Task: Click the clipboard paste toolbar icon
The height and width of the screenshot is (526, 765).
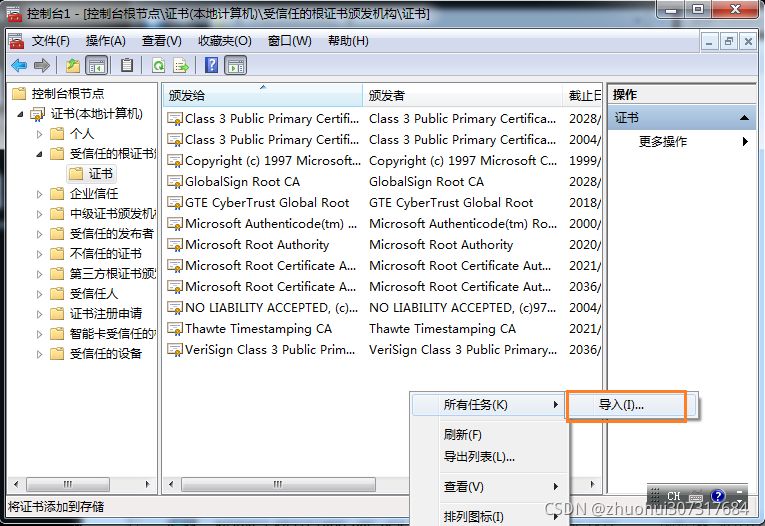Action: pos(127,65)
